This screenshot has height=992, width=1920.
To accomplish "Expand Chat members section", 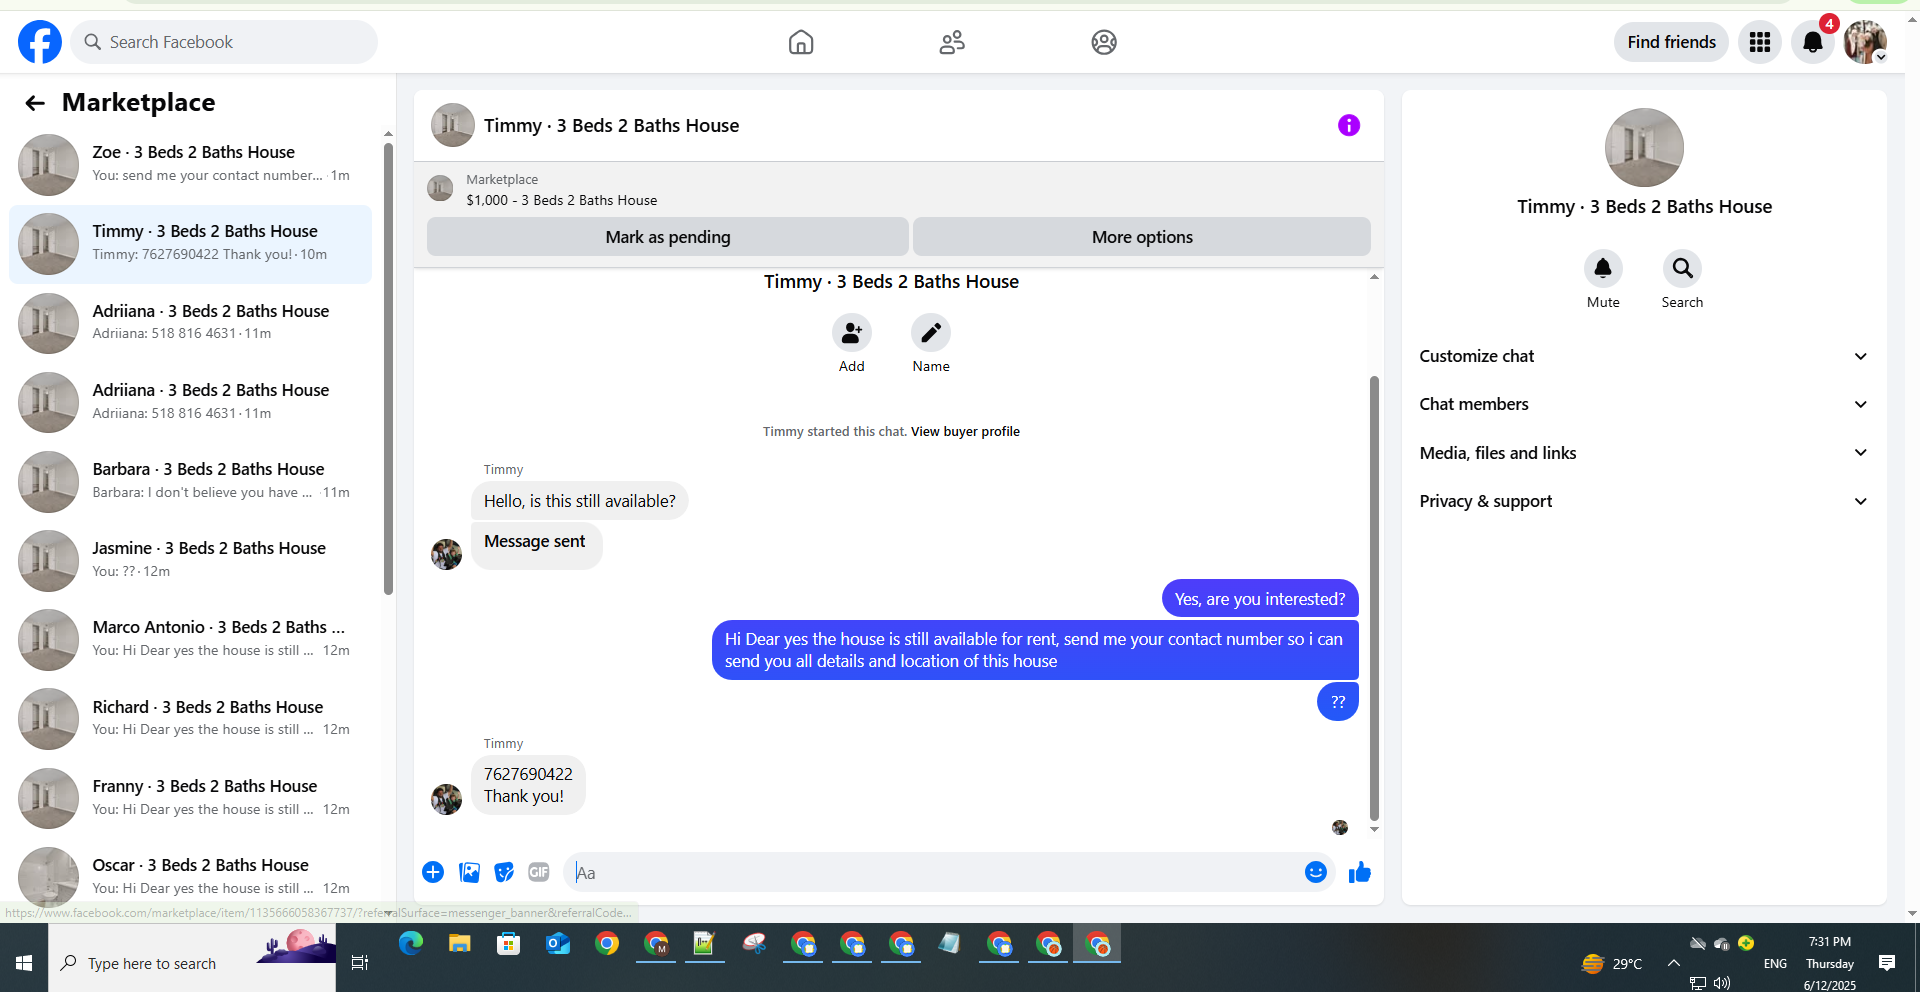I will 1644,404.
